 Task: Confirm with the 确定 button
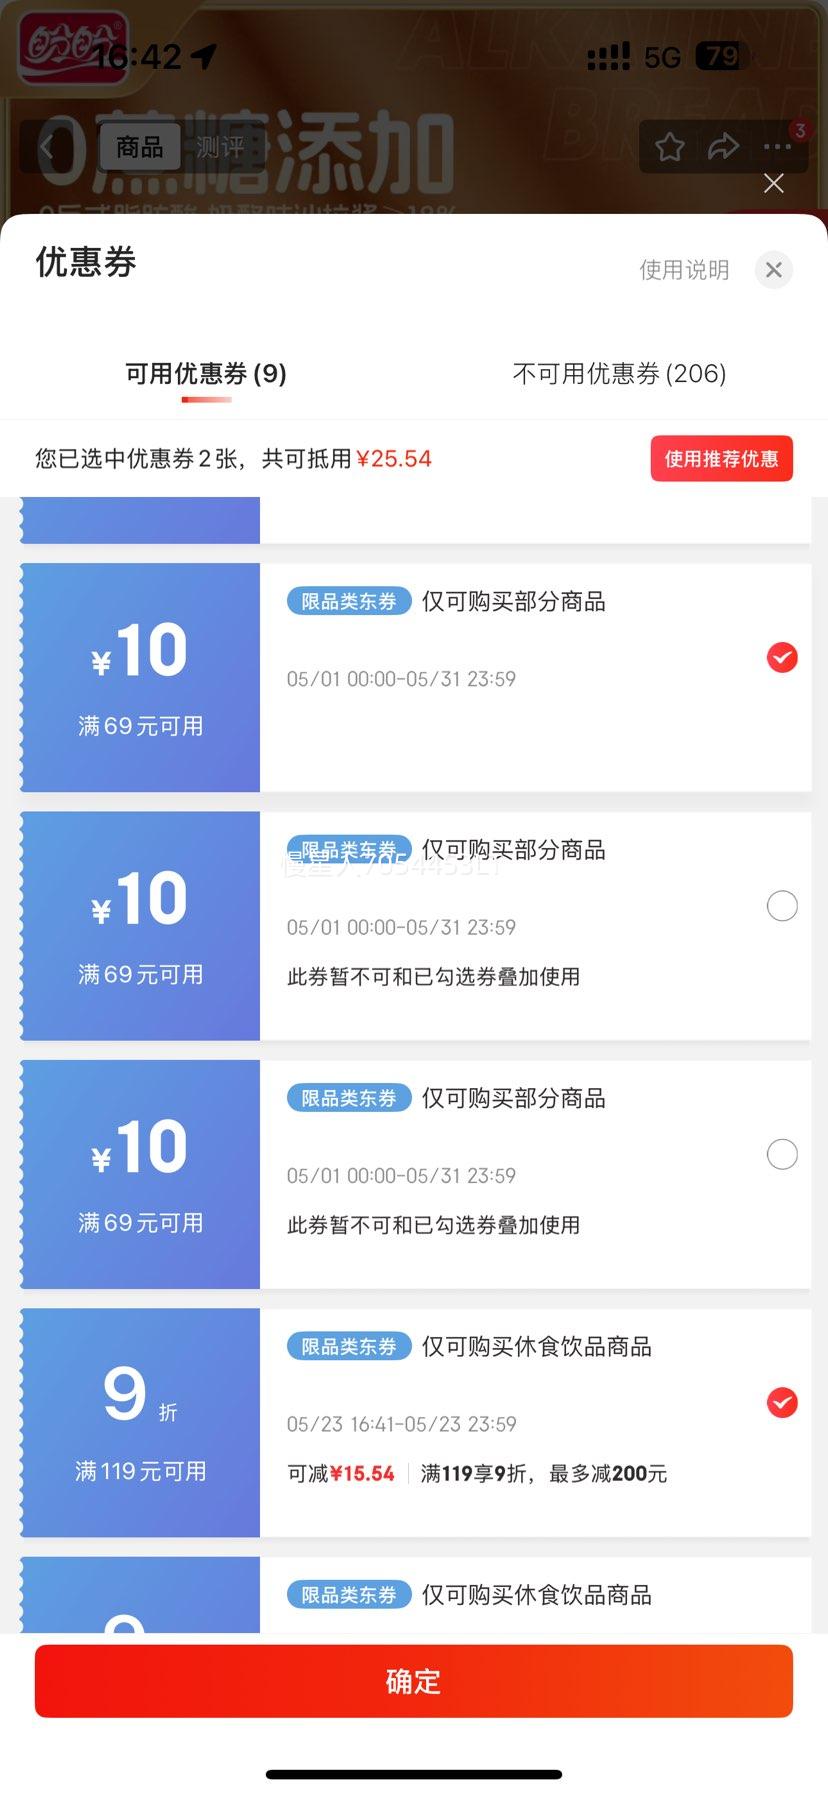point(414,1681)
